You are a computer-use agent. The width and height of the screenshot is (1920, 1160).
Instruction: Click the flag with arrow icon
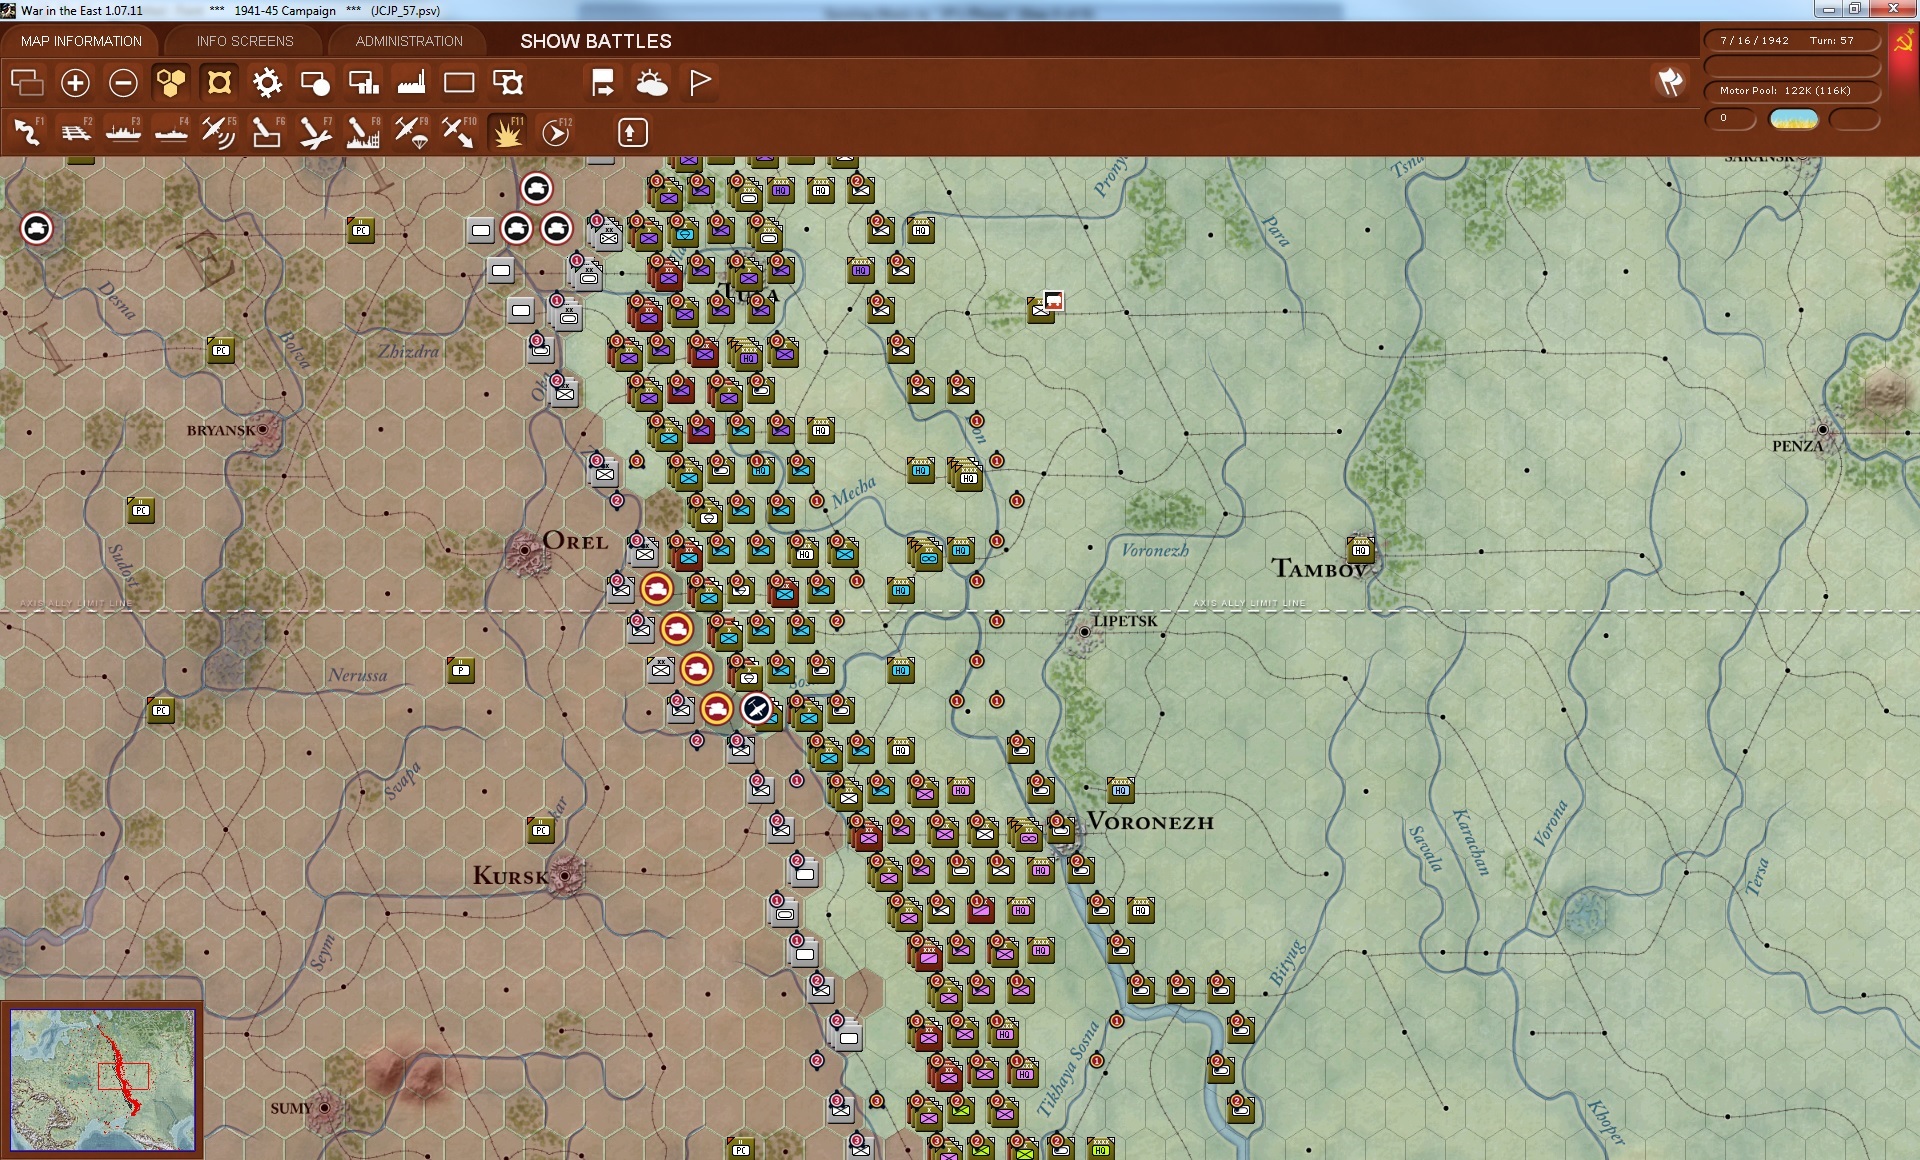[x=603, y=82]
